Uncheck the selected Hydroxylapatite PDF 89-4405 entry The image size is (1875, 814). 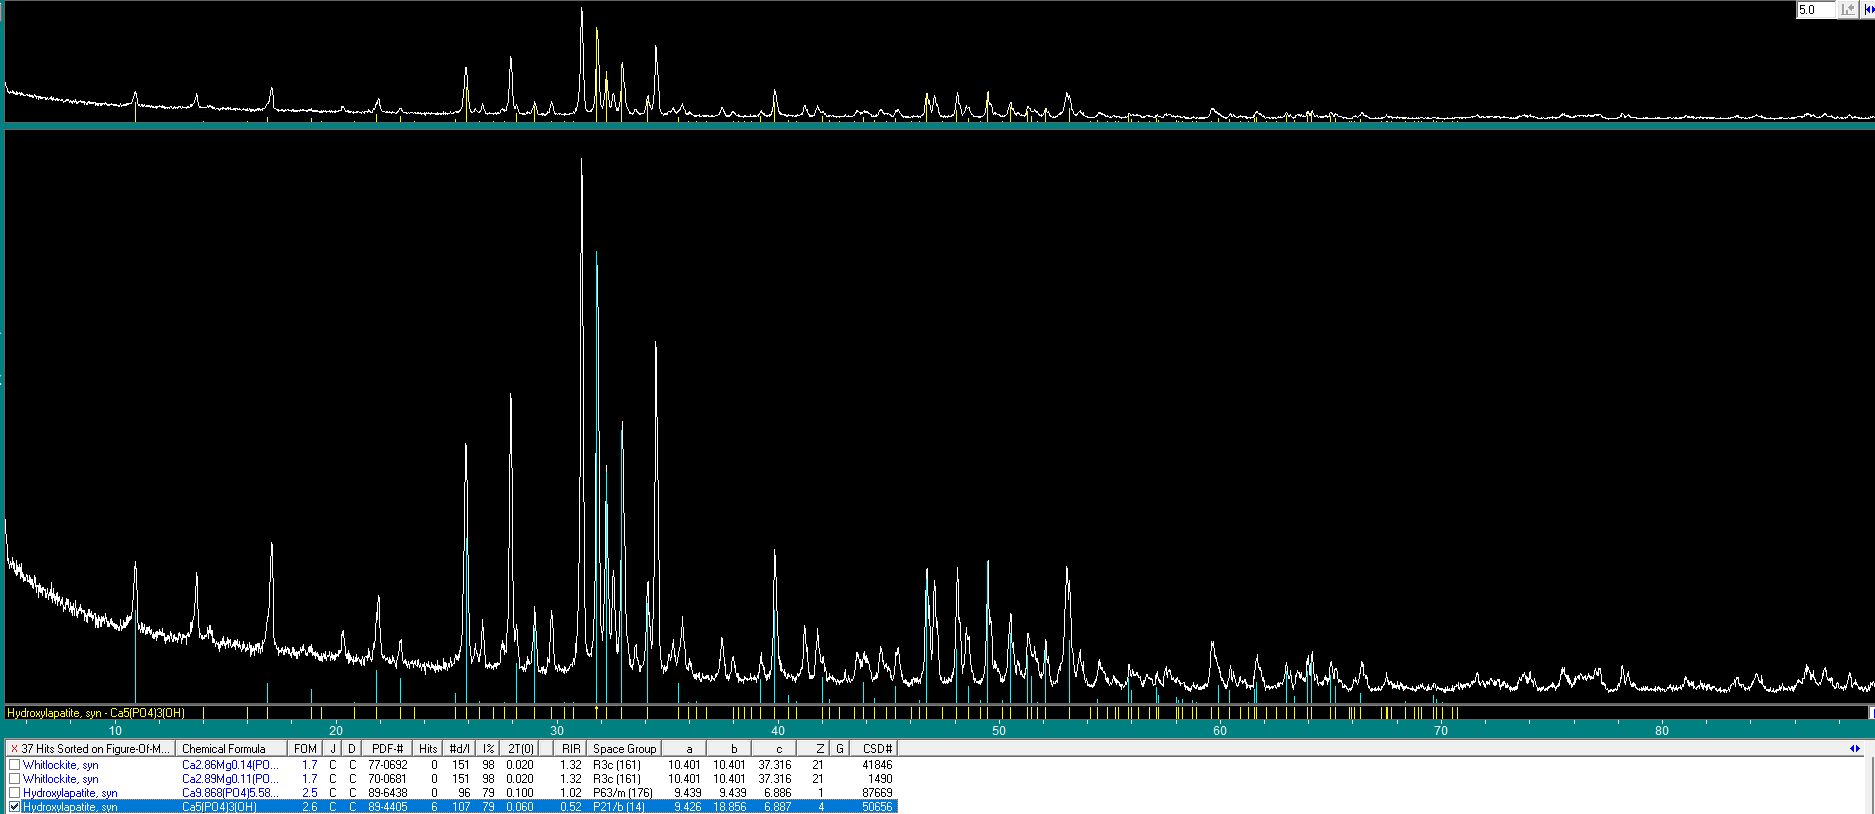pyautogui.click(x=14, y=807)
